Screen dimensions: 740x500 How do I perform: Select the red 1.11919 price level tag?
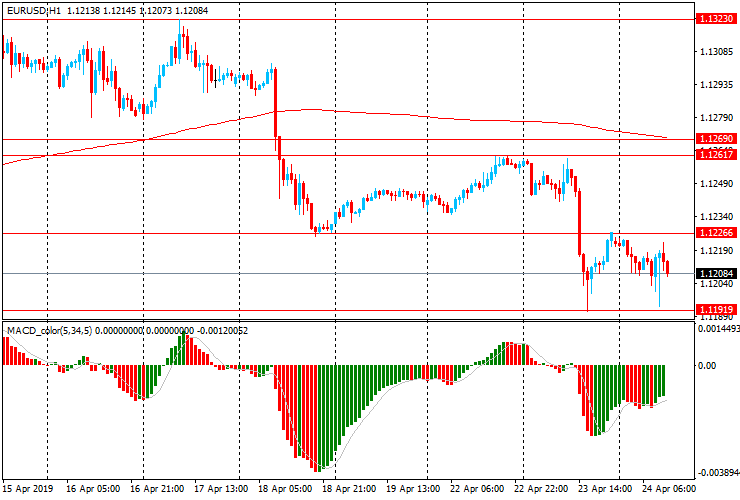[x=716, y=310]
